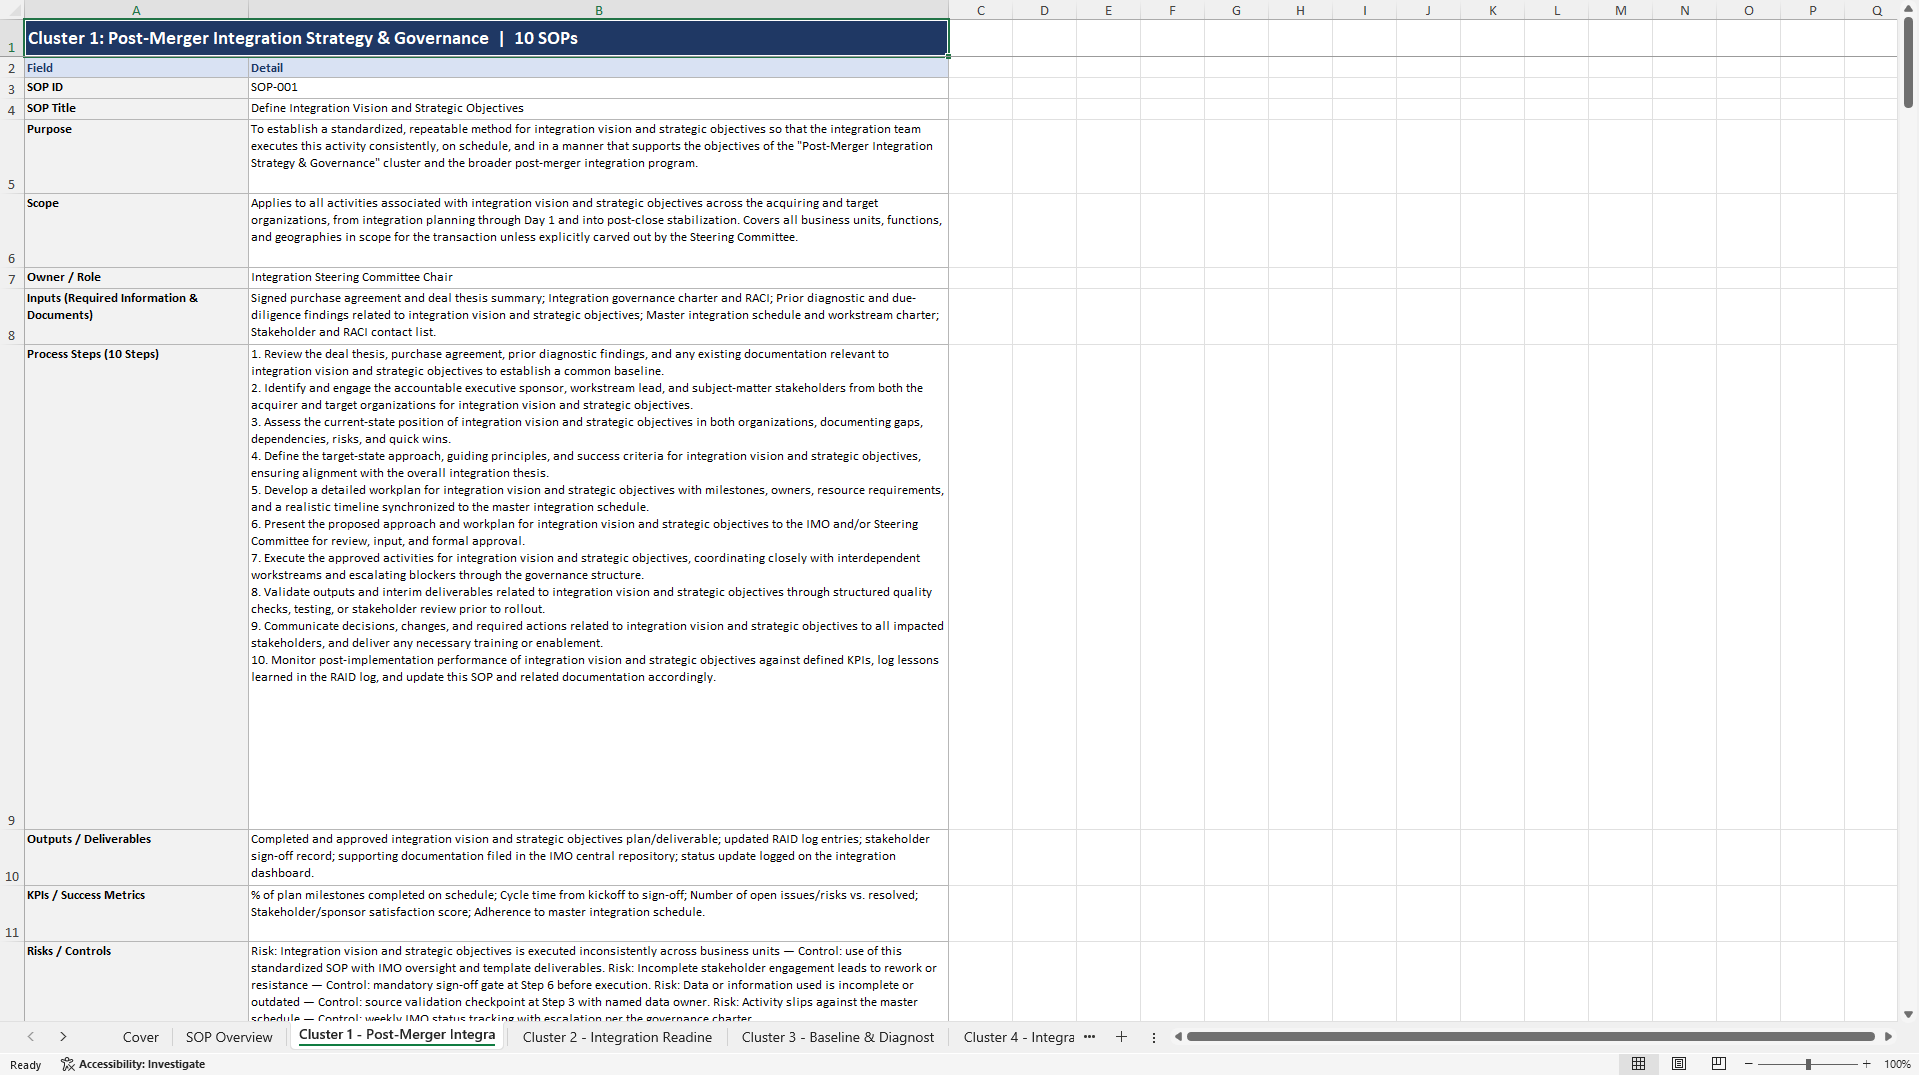The image size is (1919, 1075).
Task: Select 'Integration Steering Committee Chair' cell
Action: pyautogui.click(x=598, y=278)
